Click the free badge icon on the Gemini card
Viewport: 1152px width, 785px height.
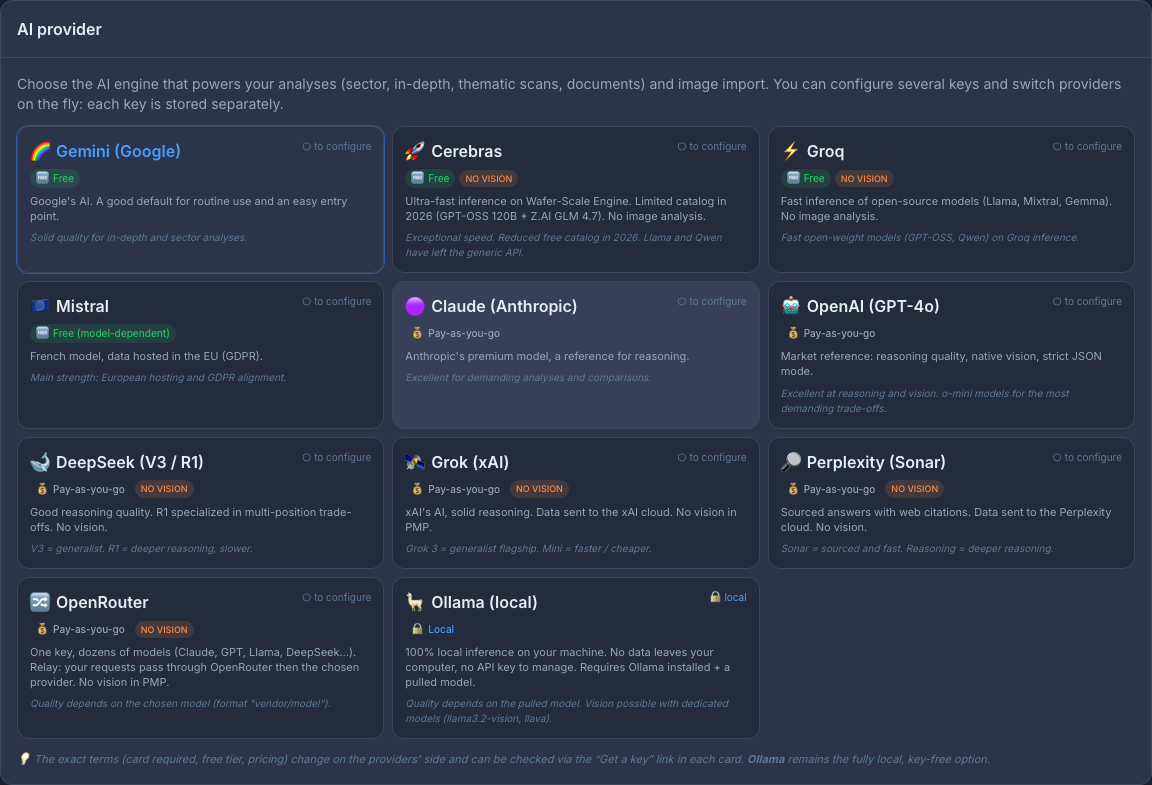pyautogui.click(x=43, y=178)
